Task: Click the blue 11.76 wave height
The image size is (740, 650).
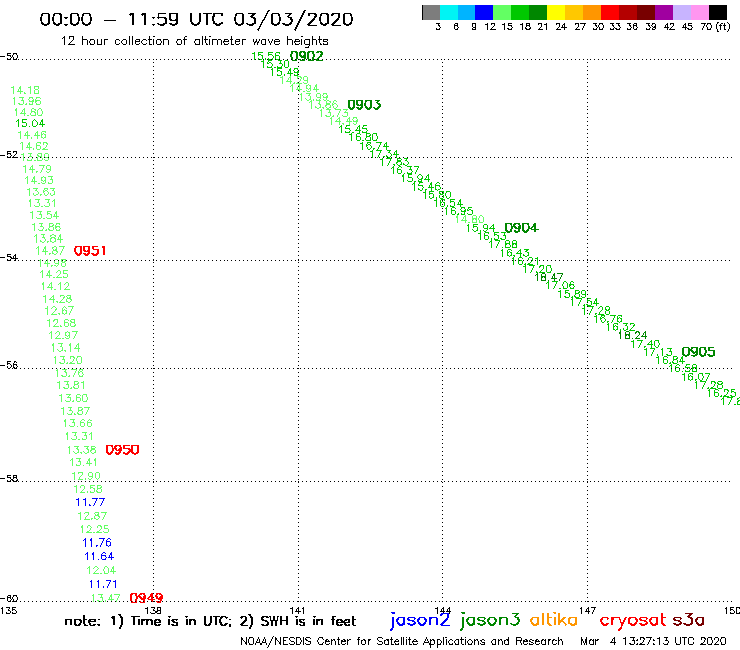Action: pyautogui.click(x=97, y=543)
